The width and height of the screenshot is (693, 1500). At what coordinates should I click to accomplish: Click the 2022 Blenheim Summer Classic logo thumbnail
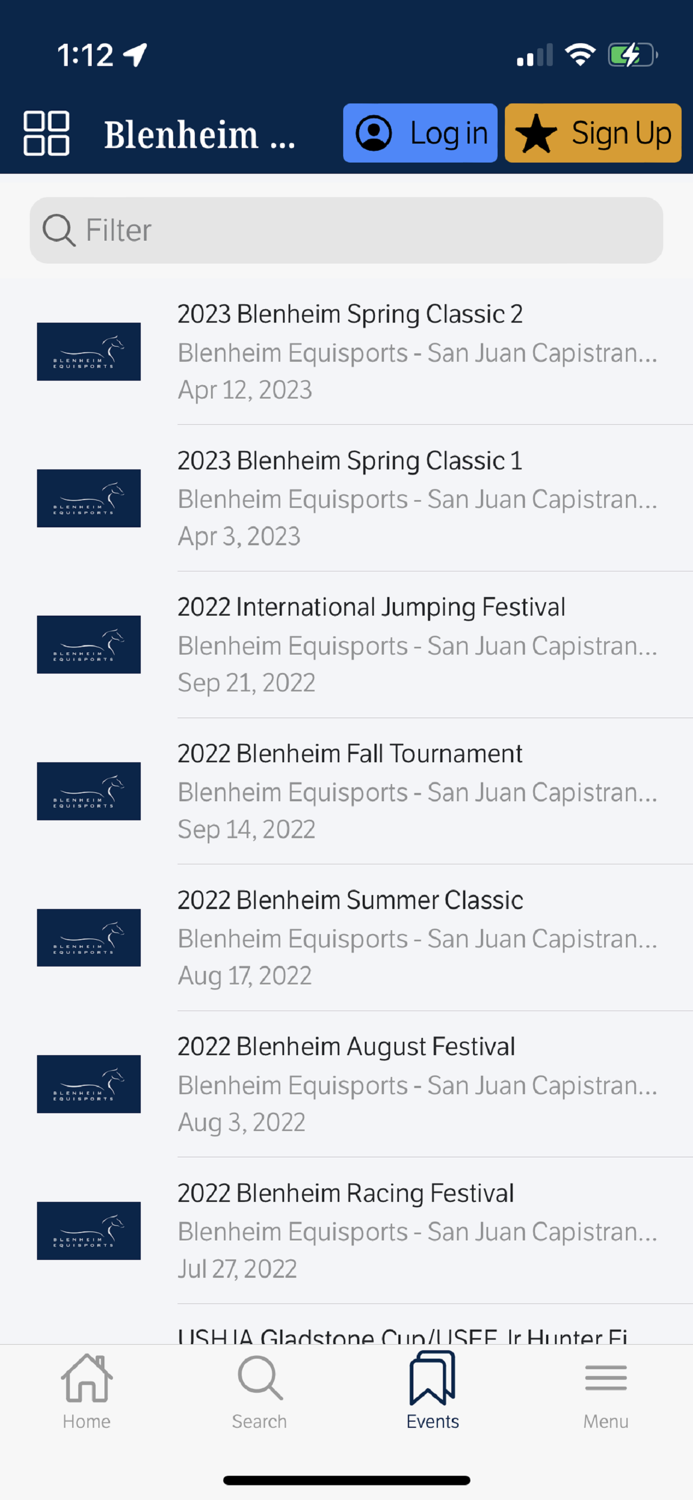(88, 938)
